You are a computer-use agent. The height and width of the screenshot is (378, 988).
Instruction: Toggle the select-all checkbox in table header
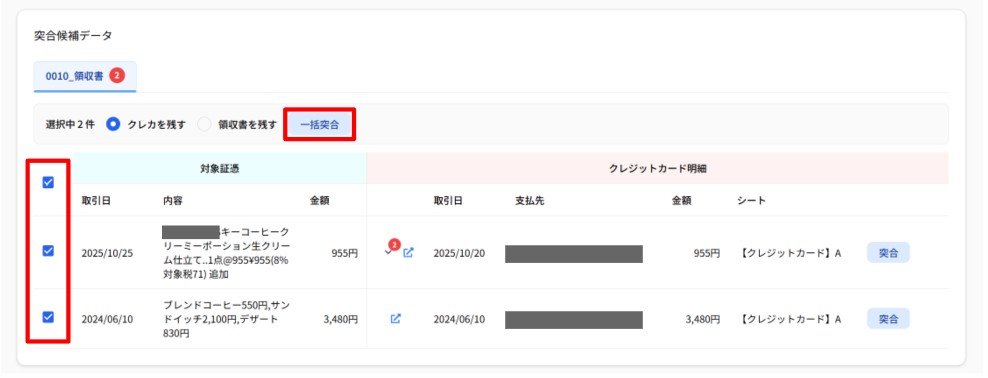[48, 183]
